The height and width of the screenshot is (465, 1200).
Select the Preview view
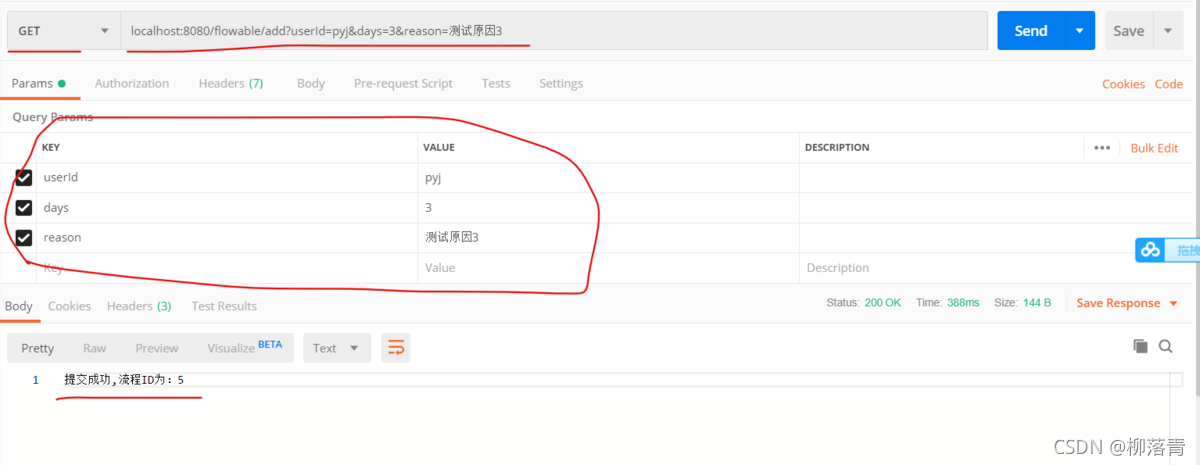[157, 348]
